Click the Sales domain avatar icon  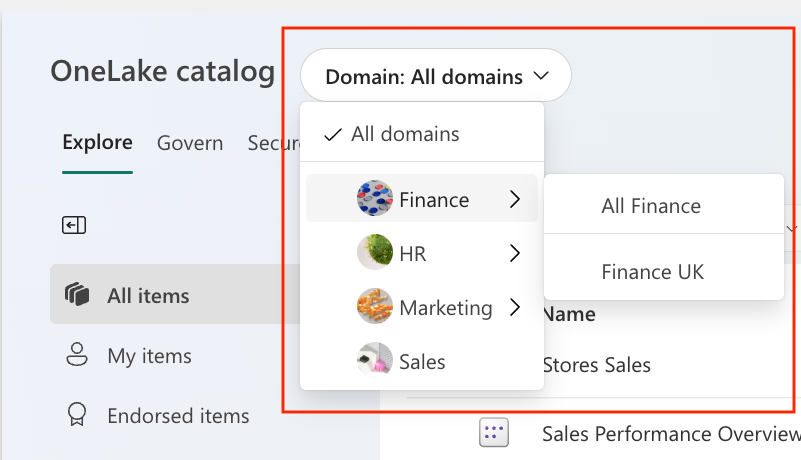coord(375,361)
